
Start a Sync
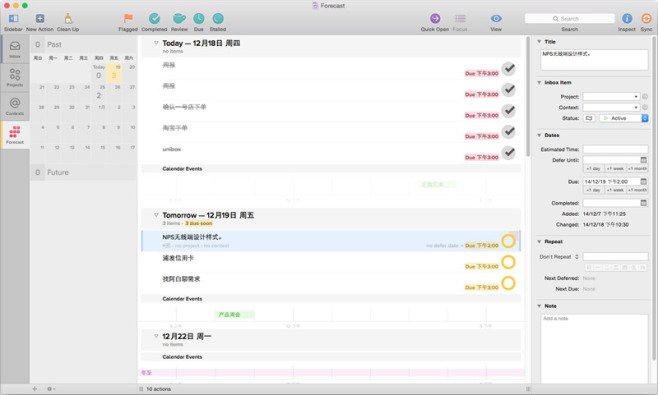click(646, 18)
